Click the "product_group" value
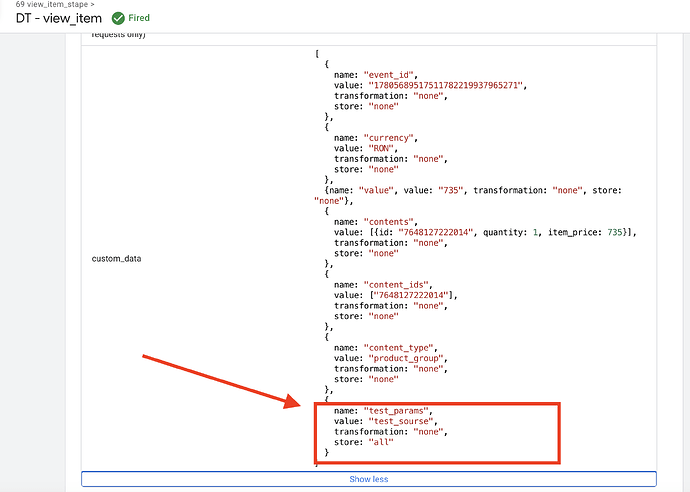Screen dimensions: 690x492 [x=406, y=358]
